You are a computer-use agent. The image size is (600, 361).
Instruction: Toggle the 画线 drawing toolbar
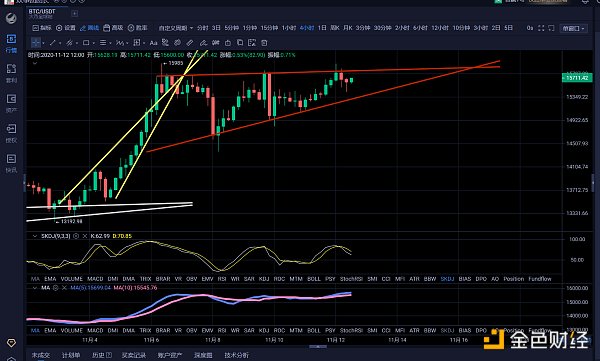click(x=89, y=28)
